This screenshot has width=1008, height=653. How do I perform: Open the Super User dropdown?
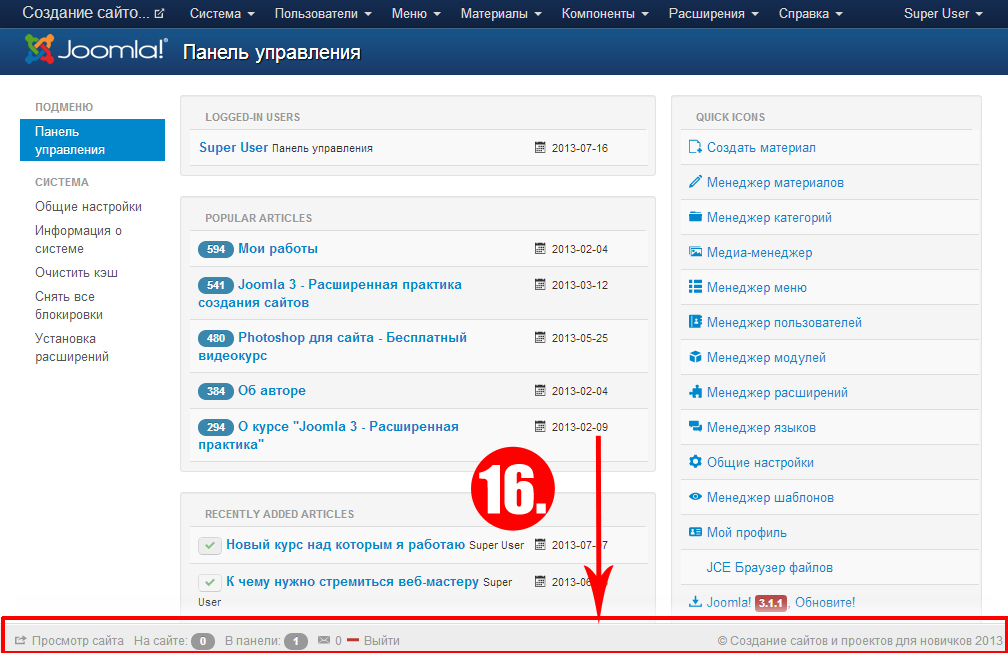tap(943, 14)
